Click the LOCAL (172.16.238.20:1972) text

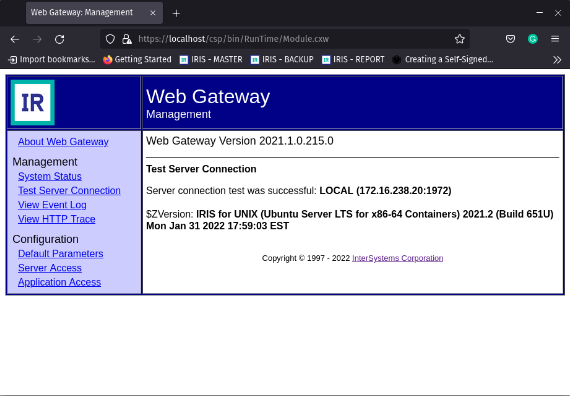pyautogui.click(x=385, y=191)
